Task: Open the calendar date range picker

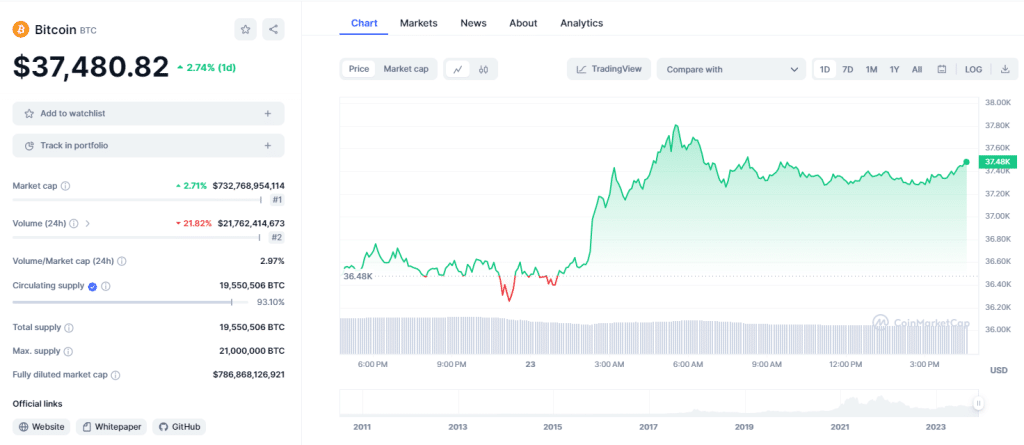Action: pyautogui.click(x=941, y=69)
